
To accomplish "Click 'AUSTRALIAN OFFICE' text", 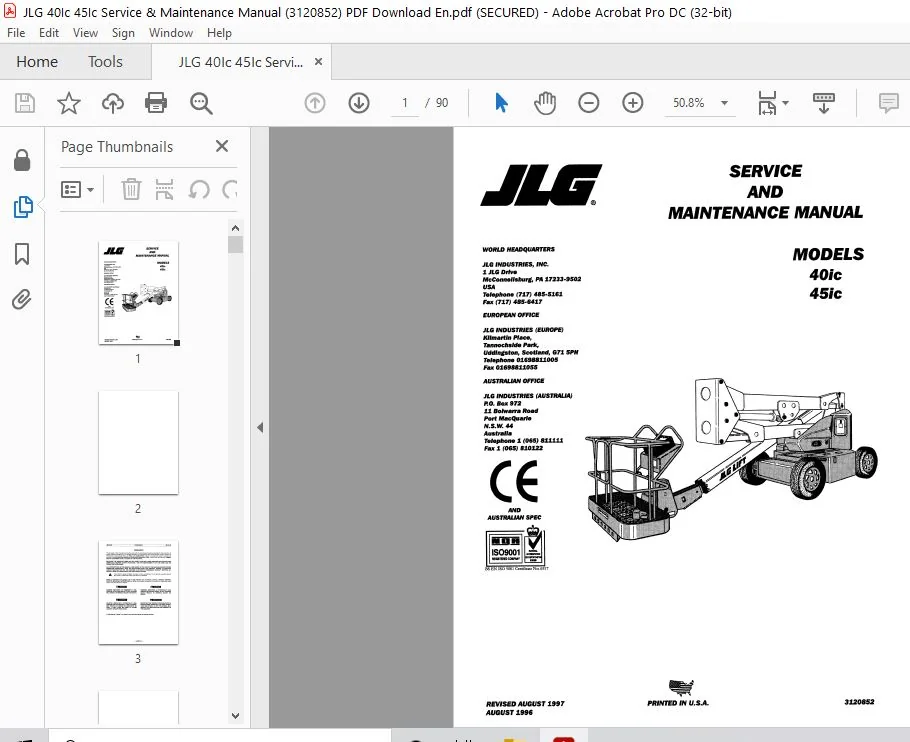I will click(514, 381).
